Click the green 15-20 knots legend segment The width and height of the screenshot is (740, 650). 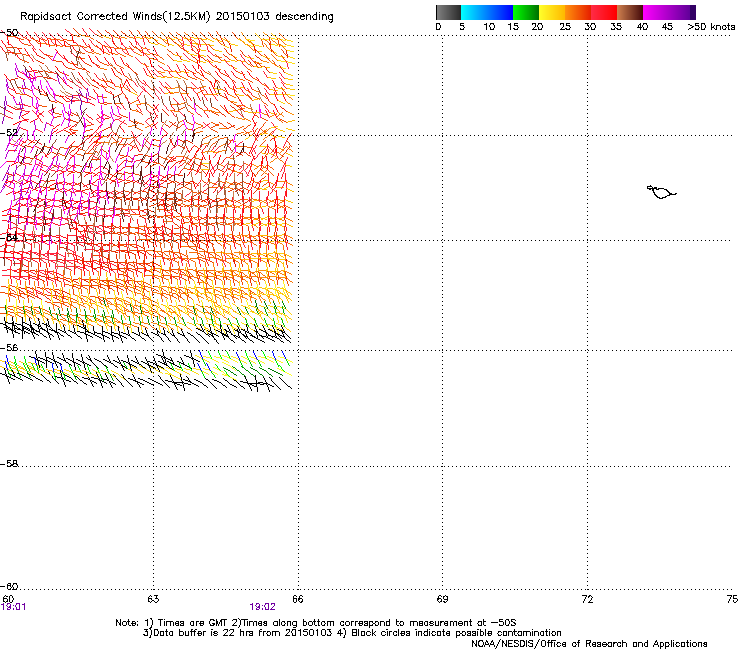[526, 12]
